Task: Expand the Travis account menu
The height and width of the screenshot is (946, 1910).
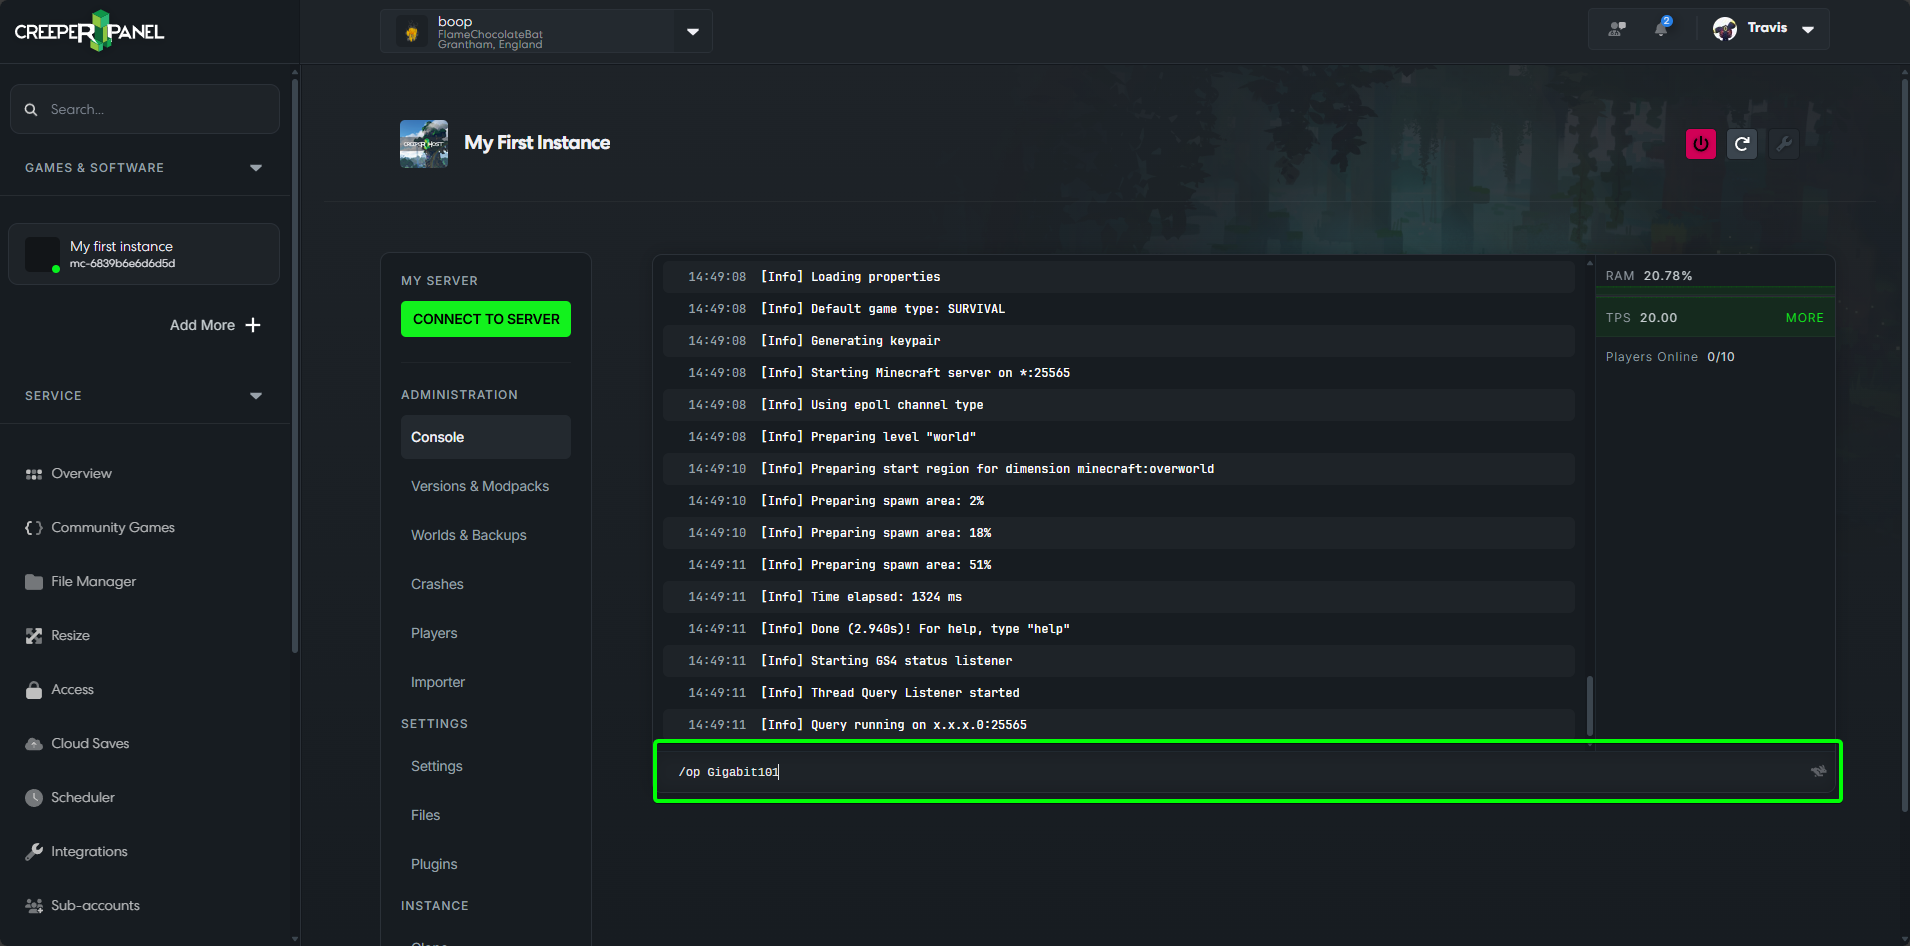Action: tap(1807, 28)
